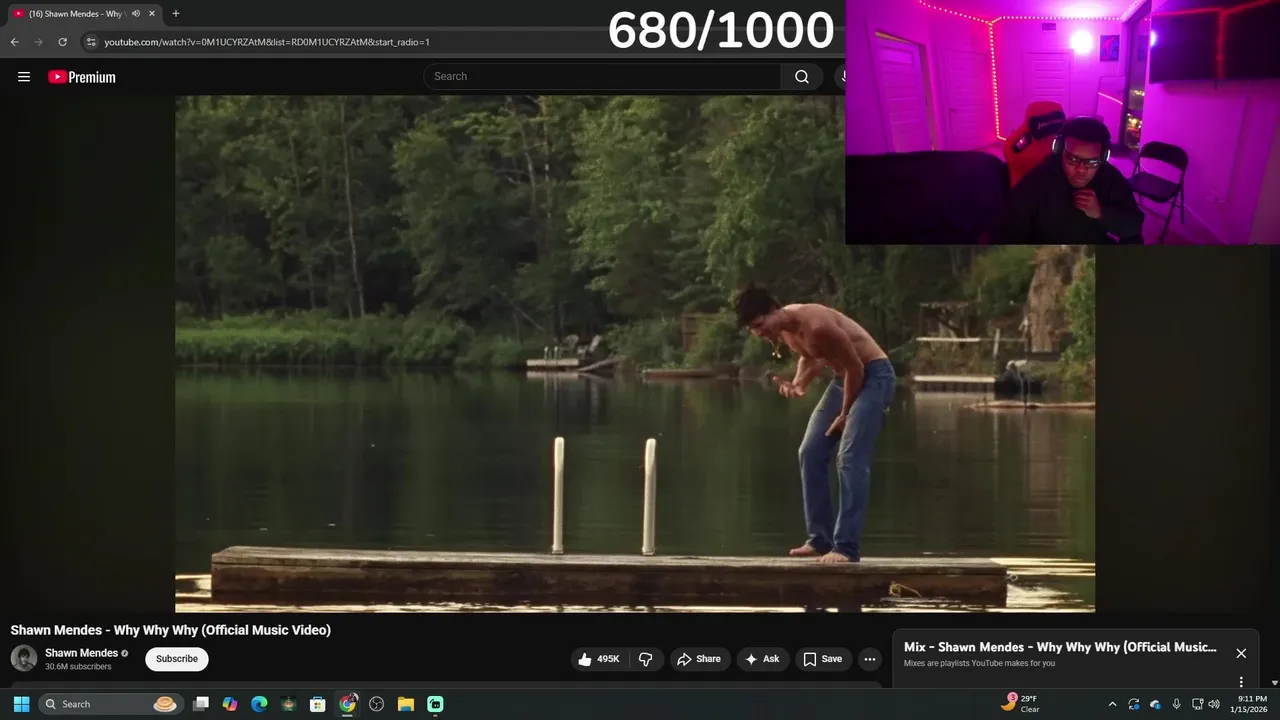Open sync refresh tray icon
The width and height of the screenshot is (1280, 720).
click(x=1134, y=704)
